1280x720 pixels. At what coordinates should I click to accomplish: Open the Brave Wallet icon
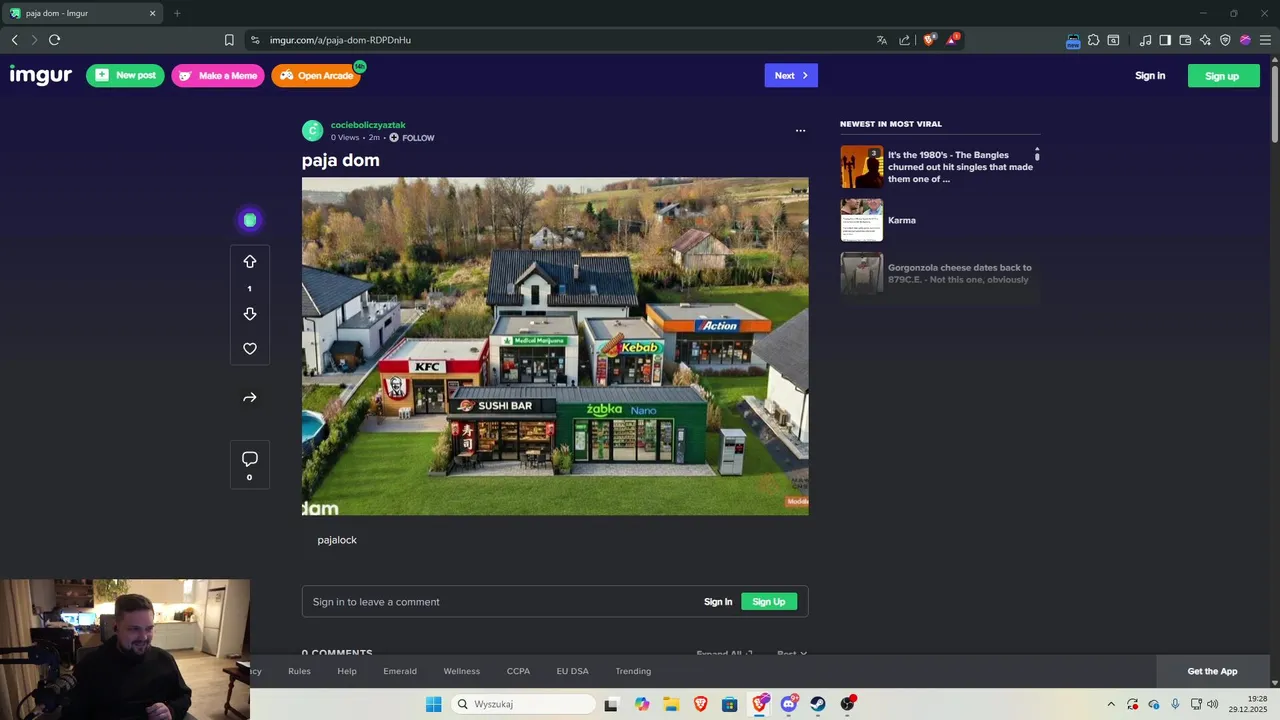click(x=1185, y=40)
